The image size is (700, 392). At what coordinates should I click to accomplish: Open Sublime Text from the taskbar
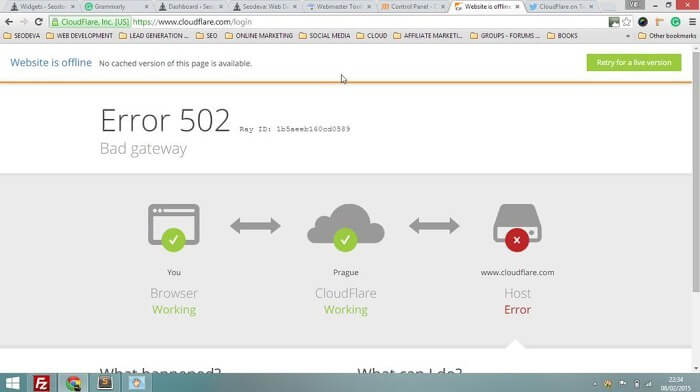click(x=105, y=383)
